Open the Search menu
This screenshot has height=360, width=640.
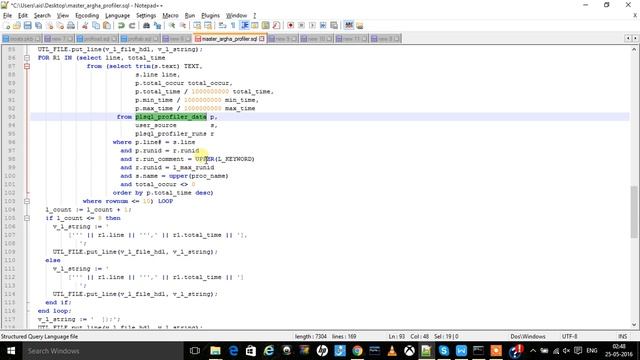[42, 16]
